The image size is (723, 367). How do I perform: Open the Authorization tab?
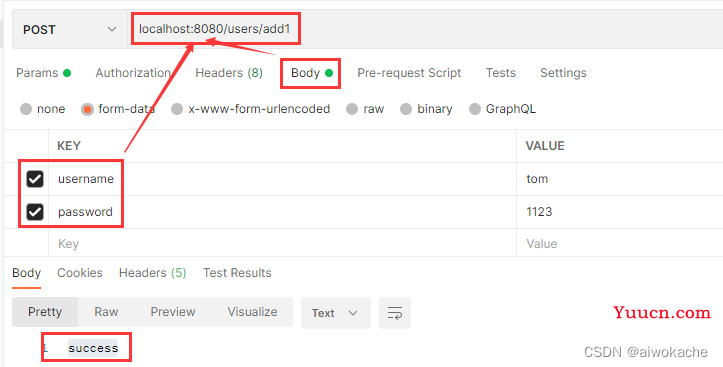pos(133,73)
